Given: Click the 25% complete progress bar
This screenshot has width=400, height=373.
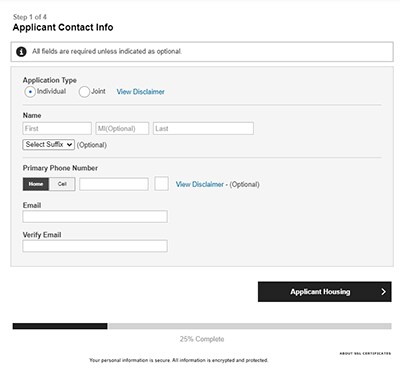Looking at the screenshot, I should point(202,326).
